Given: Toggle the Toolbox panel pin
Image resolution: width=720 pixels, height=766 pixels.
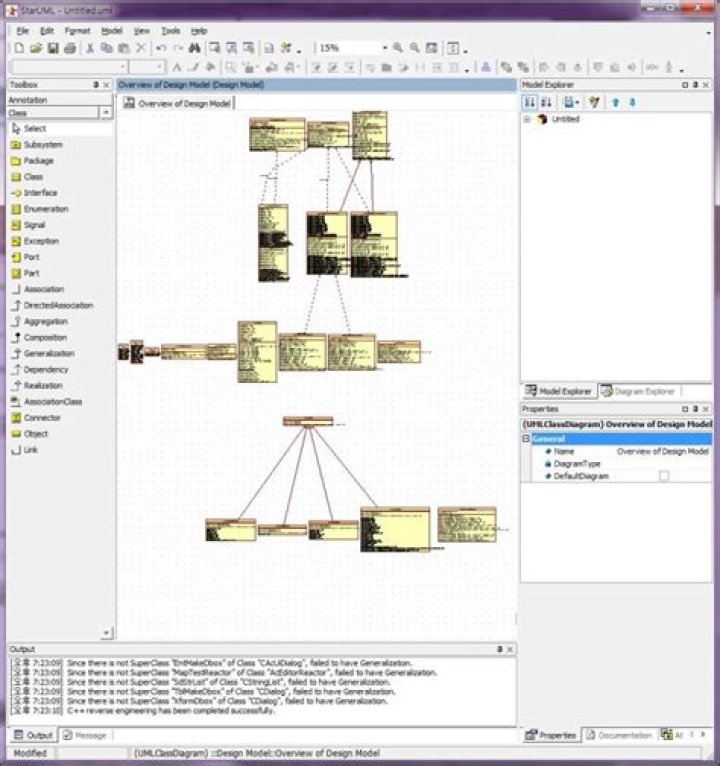Looking at the screenshot, I should point(96,85).
